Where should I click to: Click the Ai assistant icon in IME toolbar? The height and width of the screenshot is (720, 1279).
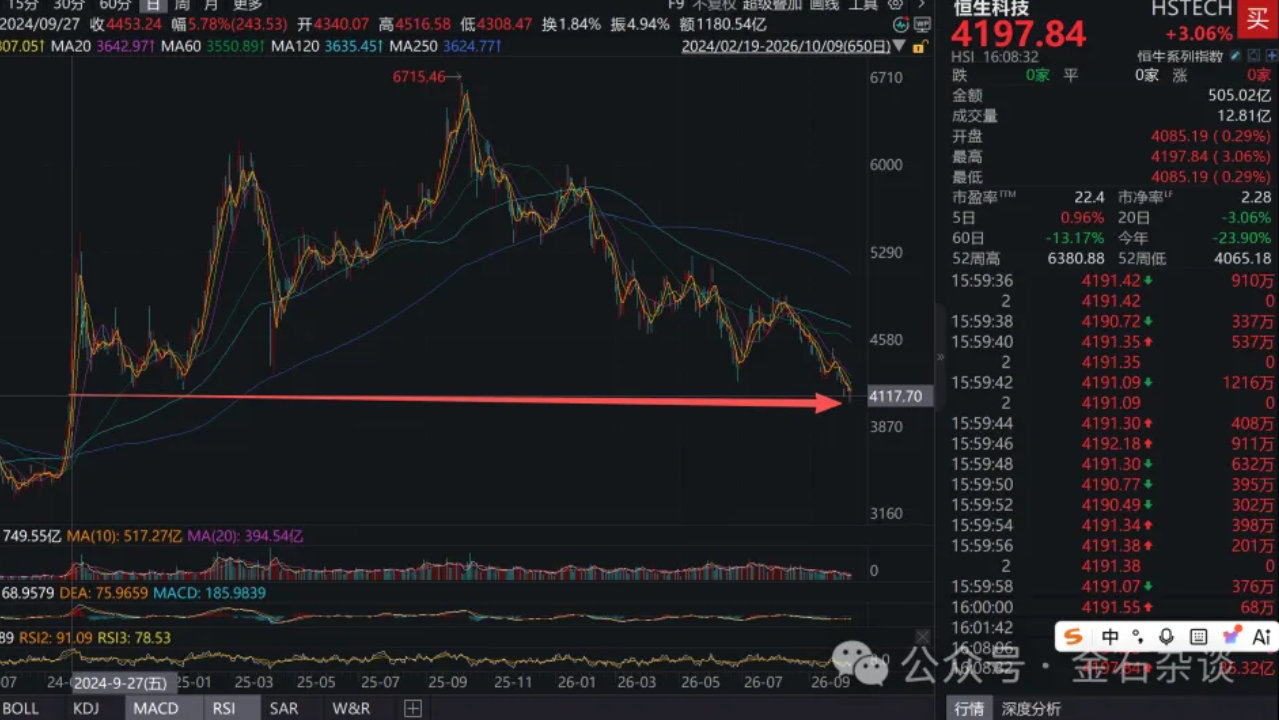[x=1261, y=636]
